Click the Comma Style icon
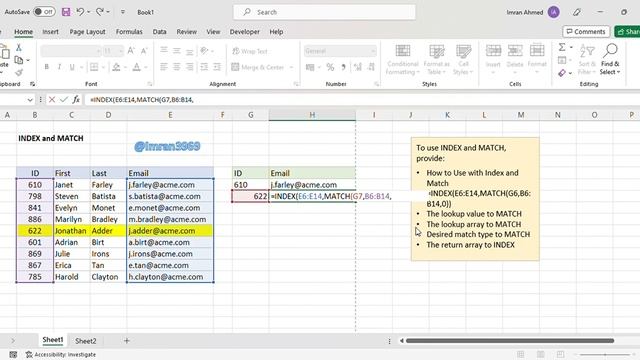This screenshot has height=360, width=640. [x=343, y=67]
